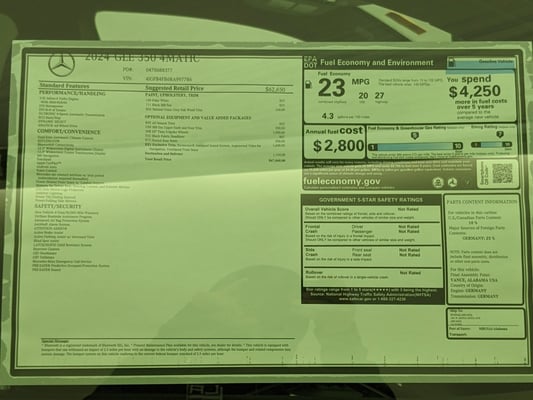The image size is (533, 400).
Task: Click the VANCE, ALABAMA USA assembly point
Action: 474,280
